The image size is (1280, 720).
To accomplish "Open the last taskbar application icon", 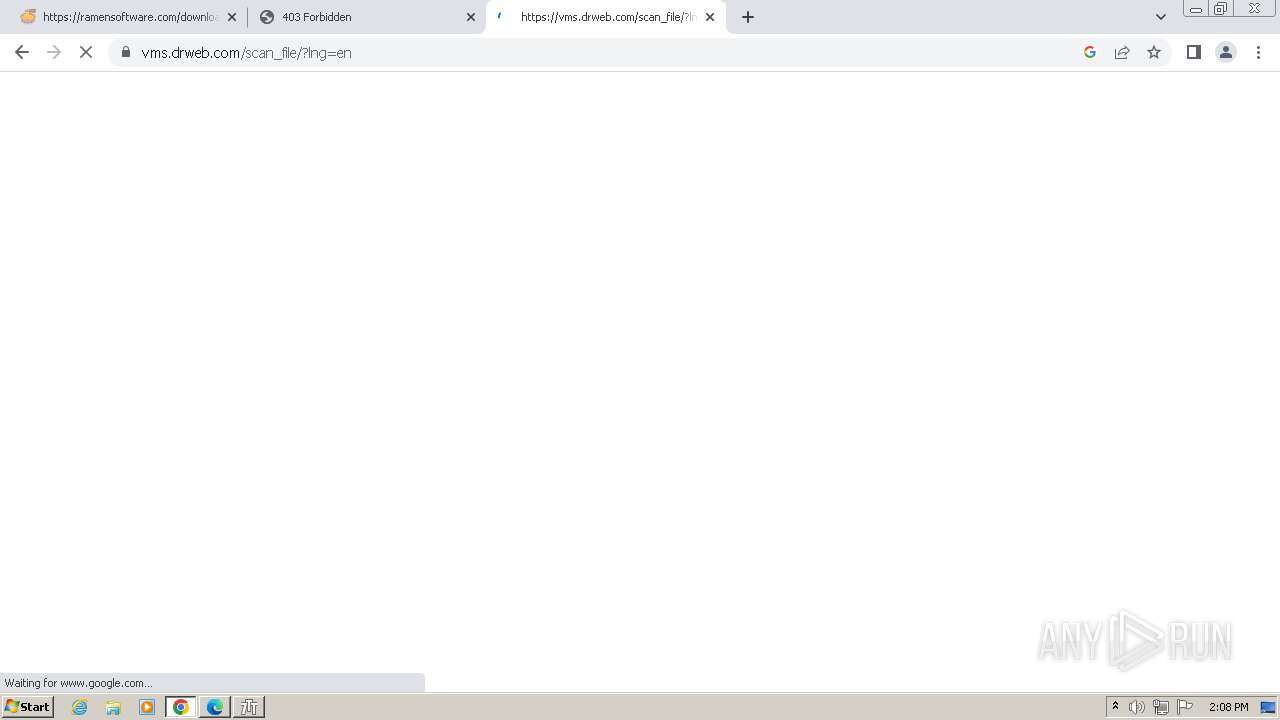I will (x=249, y=707).
